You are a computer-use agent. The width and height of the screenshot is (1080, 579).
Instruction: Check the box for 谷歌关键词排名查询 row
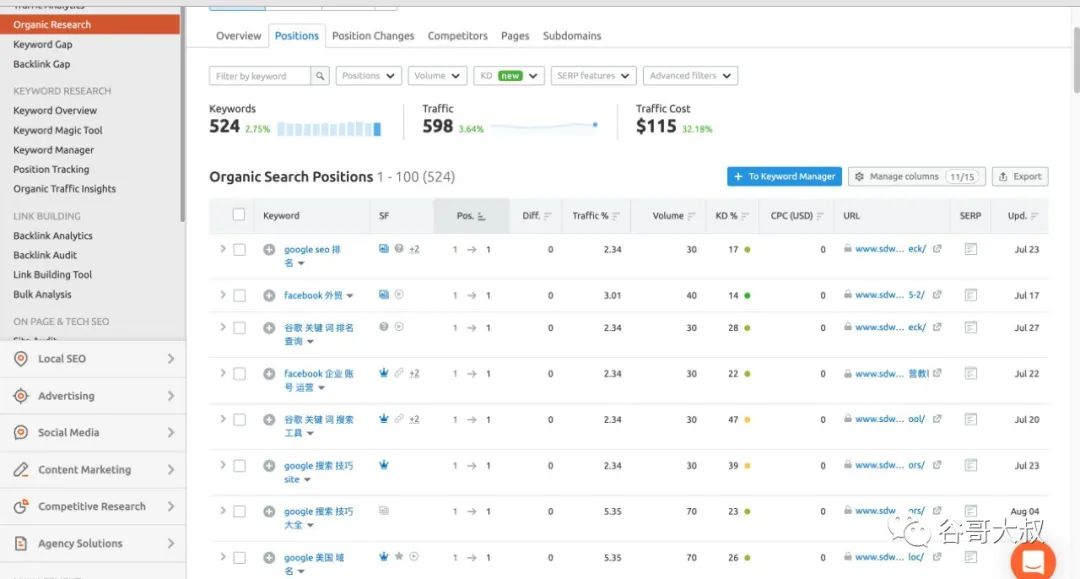[x=239, y=328]
